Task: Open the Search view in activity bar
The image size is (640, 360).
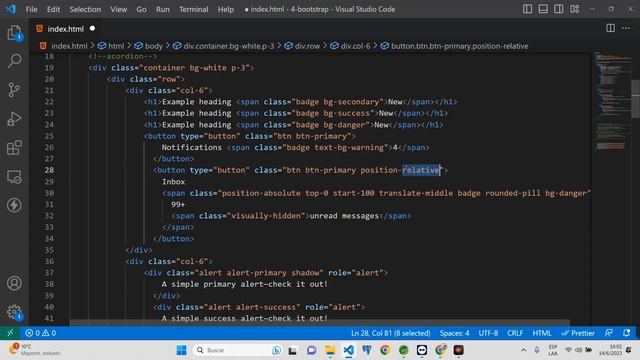Action: pos(14,61)
